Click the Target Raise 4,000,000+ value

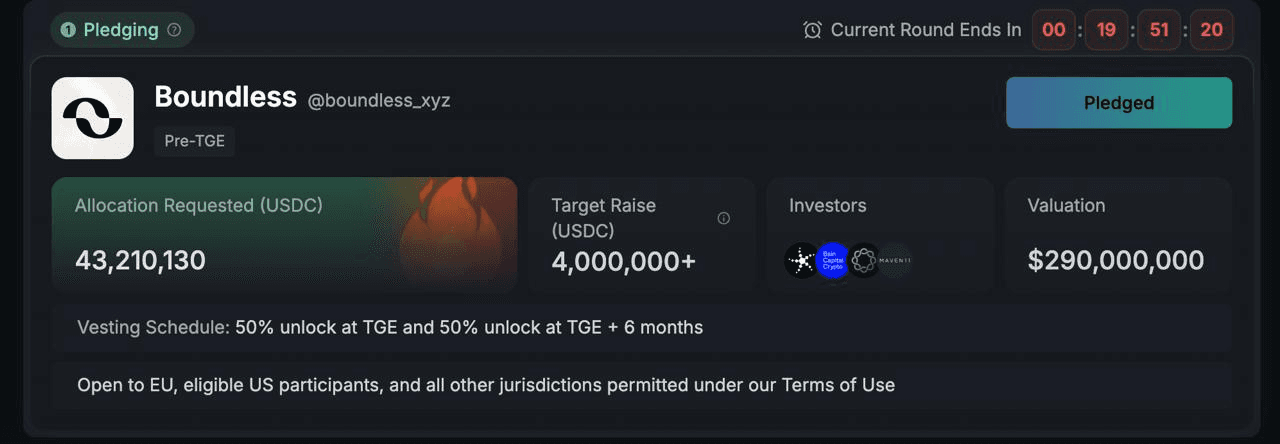click(x=623, y=261)
